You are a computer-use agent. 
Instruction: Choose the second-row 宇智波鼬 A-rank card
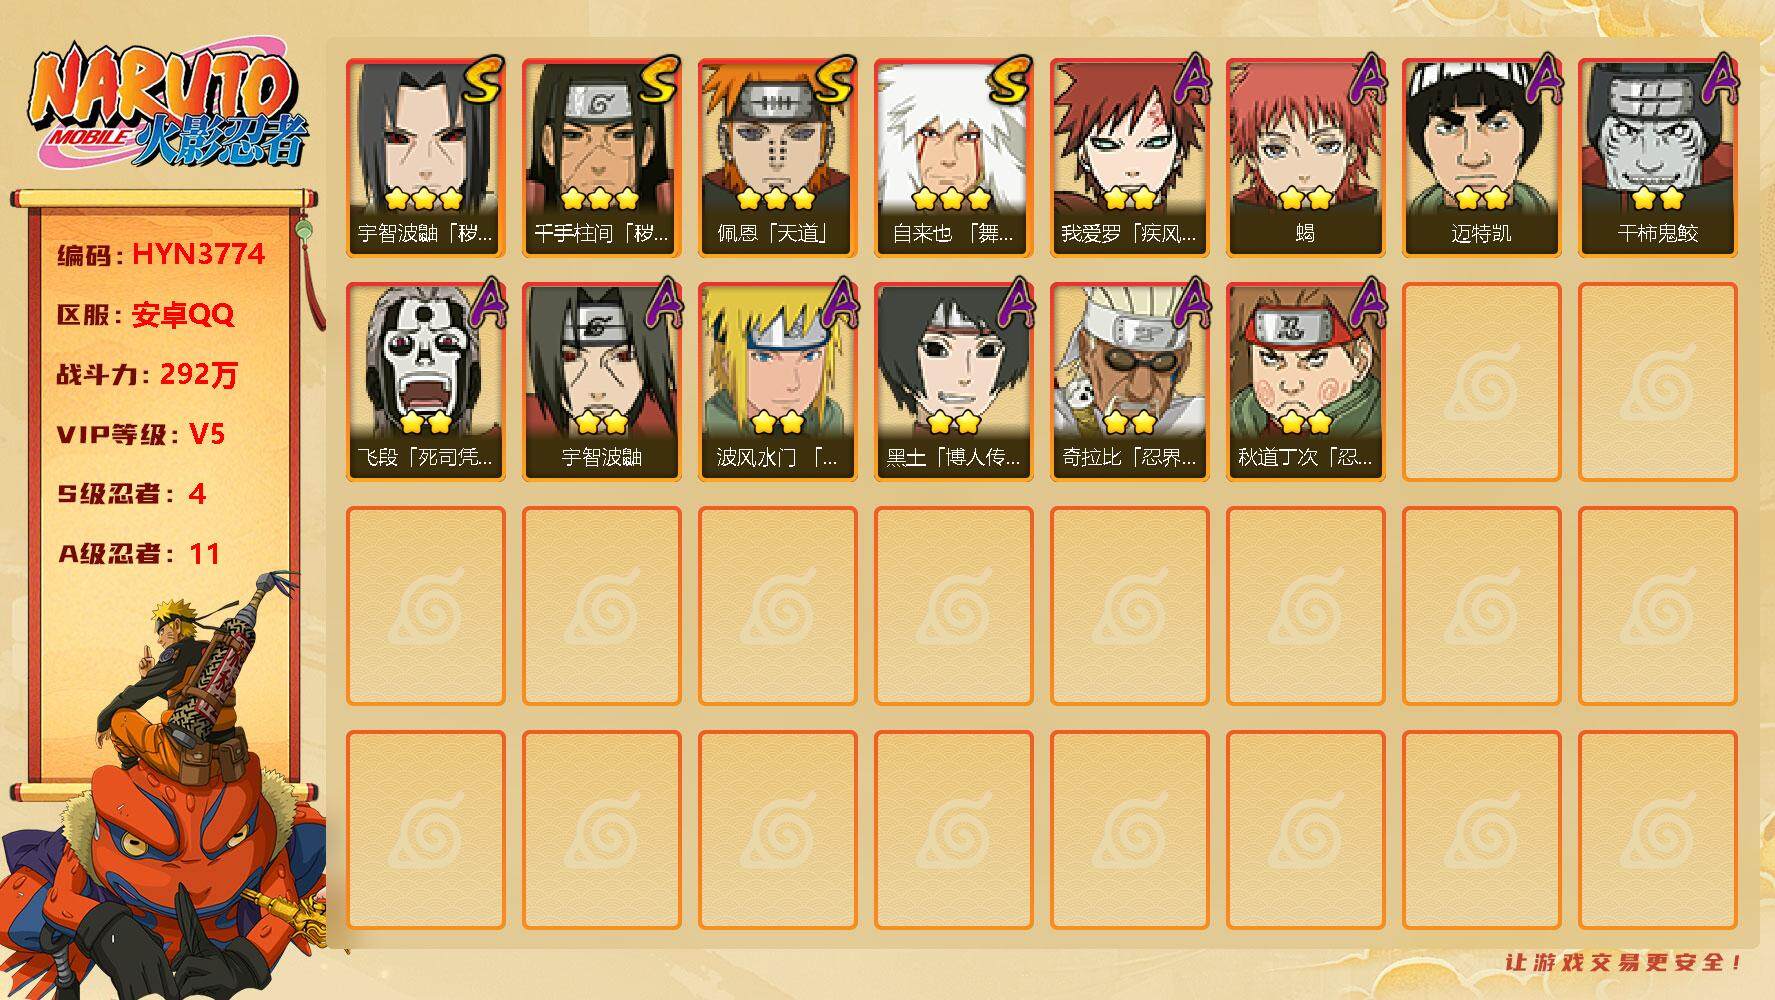(601, 382)
